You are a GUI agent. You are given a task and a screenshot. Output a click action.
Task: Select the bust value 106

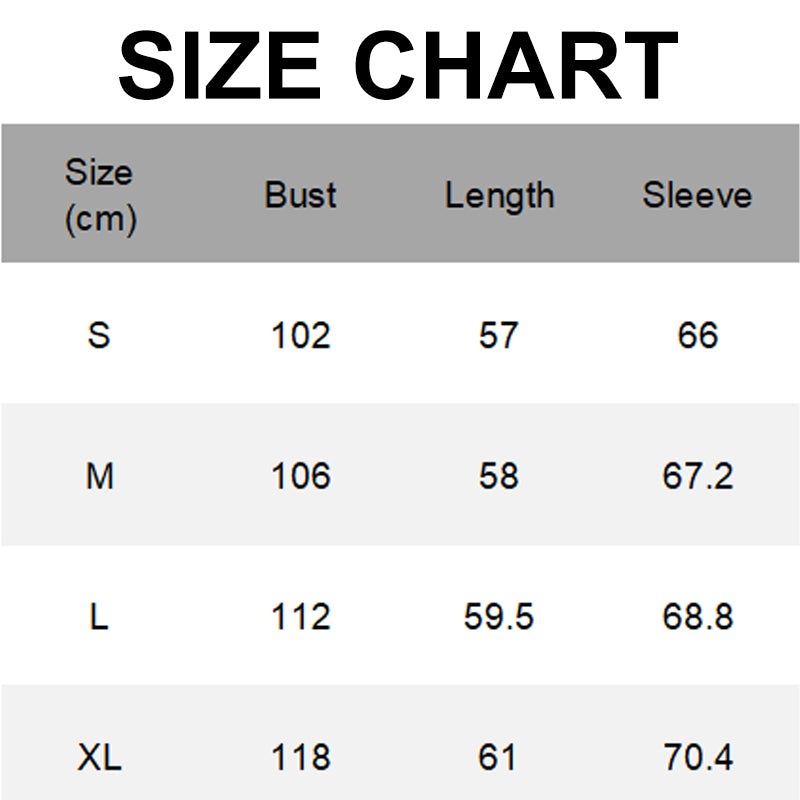(300, 476)
